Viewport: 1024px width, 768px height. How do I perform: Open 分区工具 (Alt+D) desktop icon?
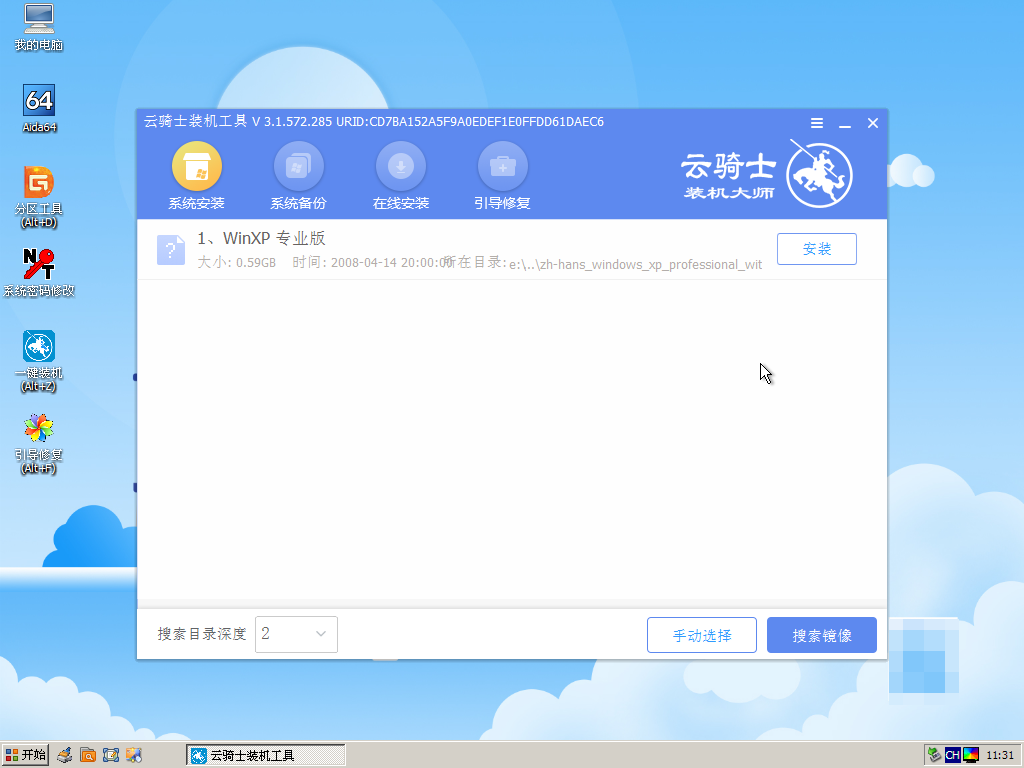tap(39, 197)
